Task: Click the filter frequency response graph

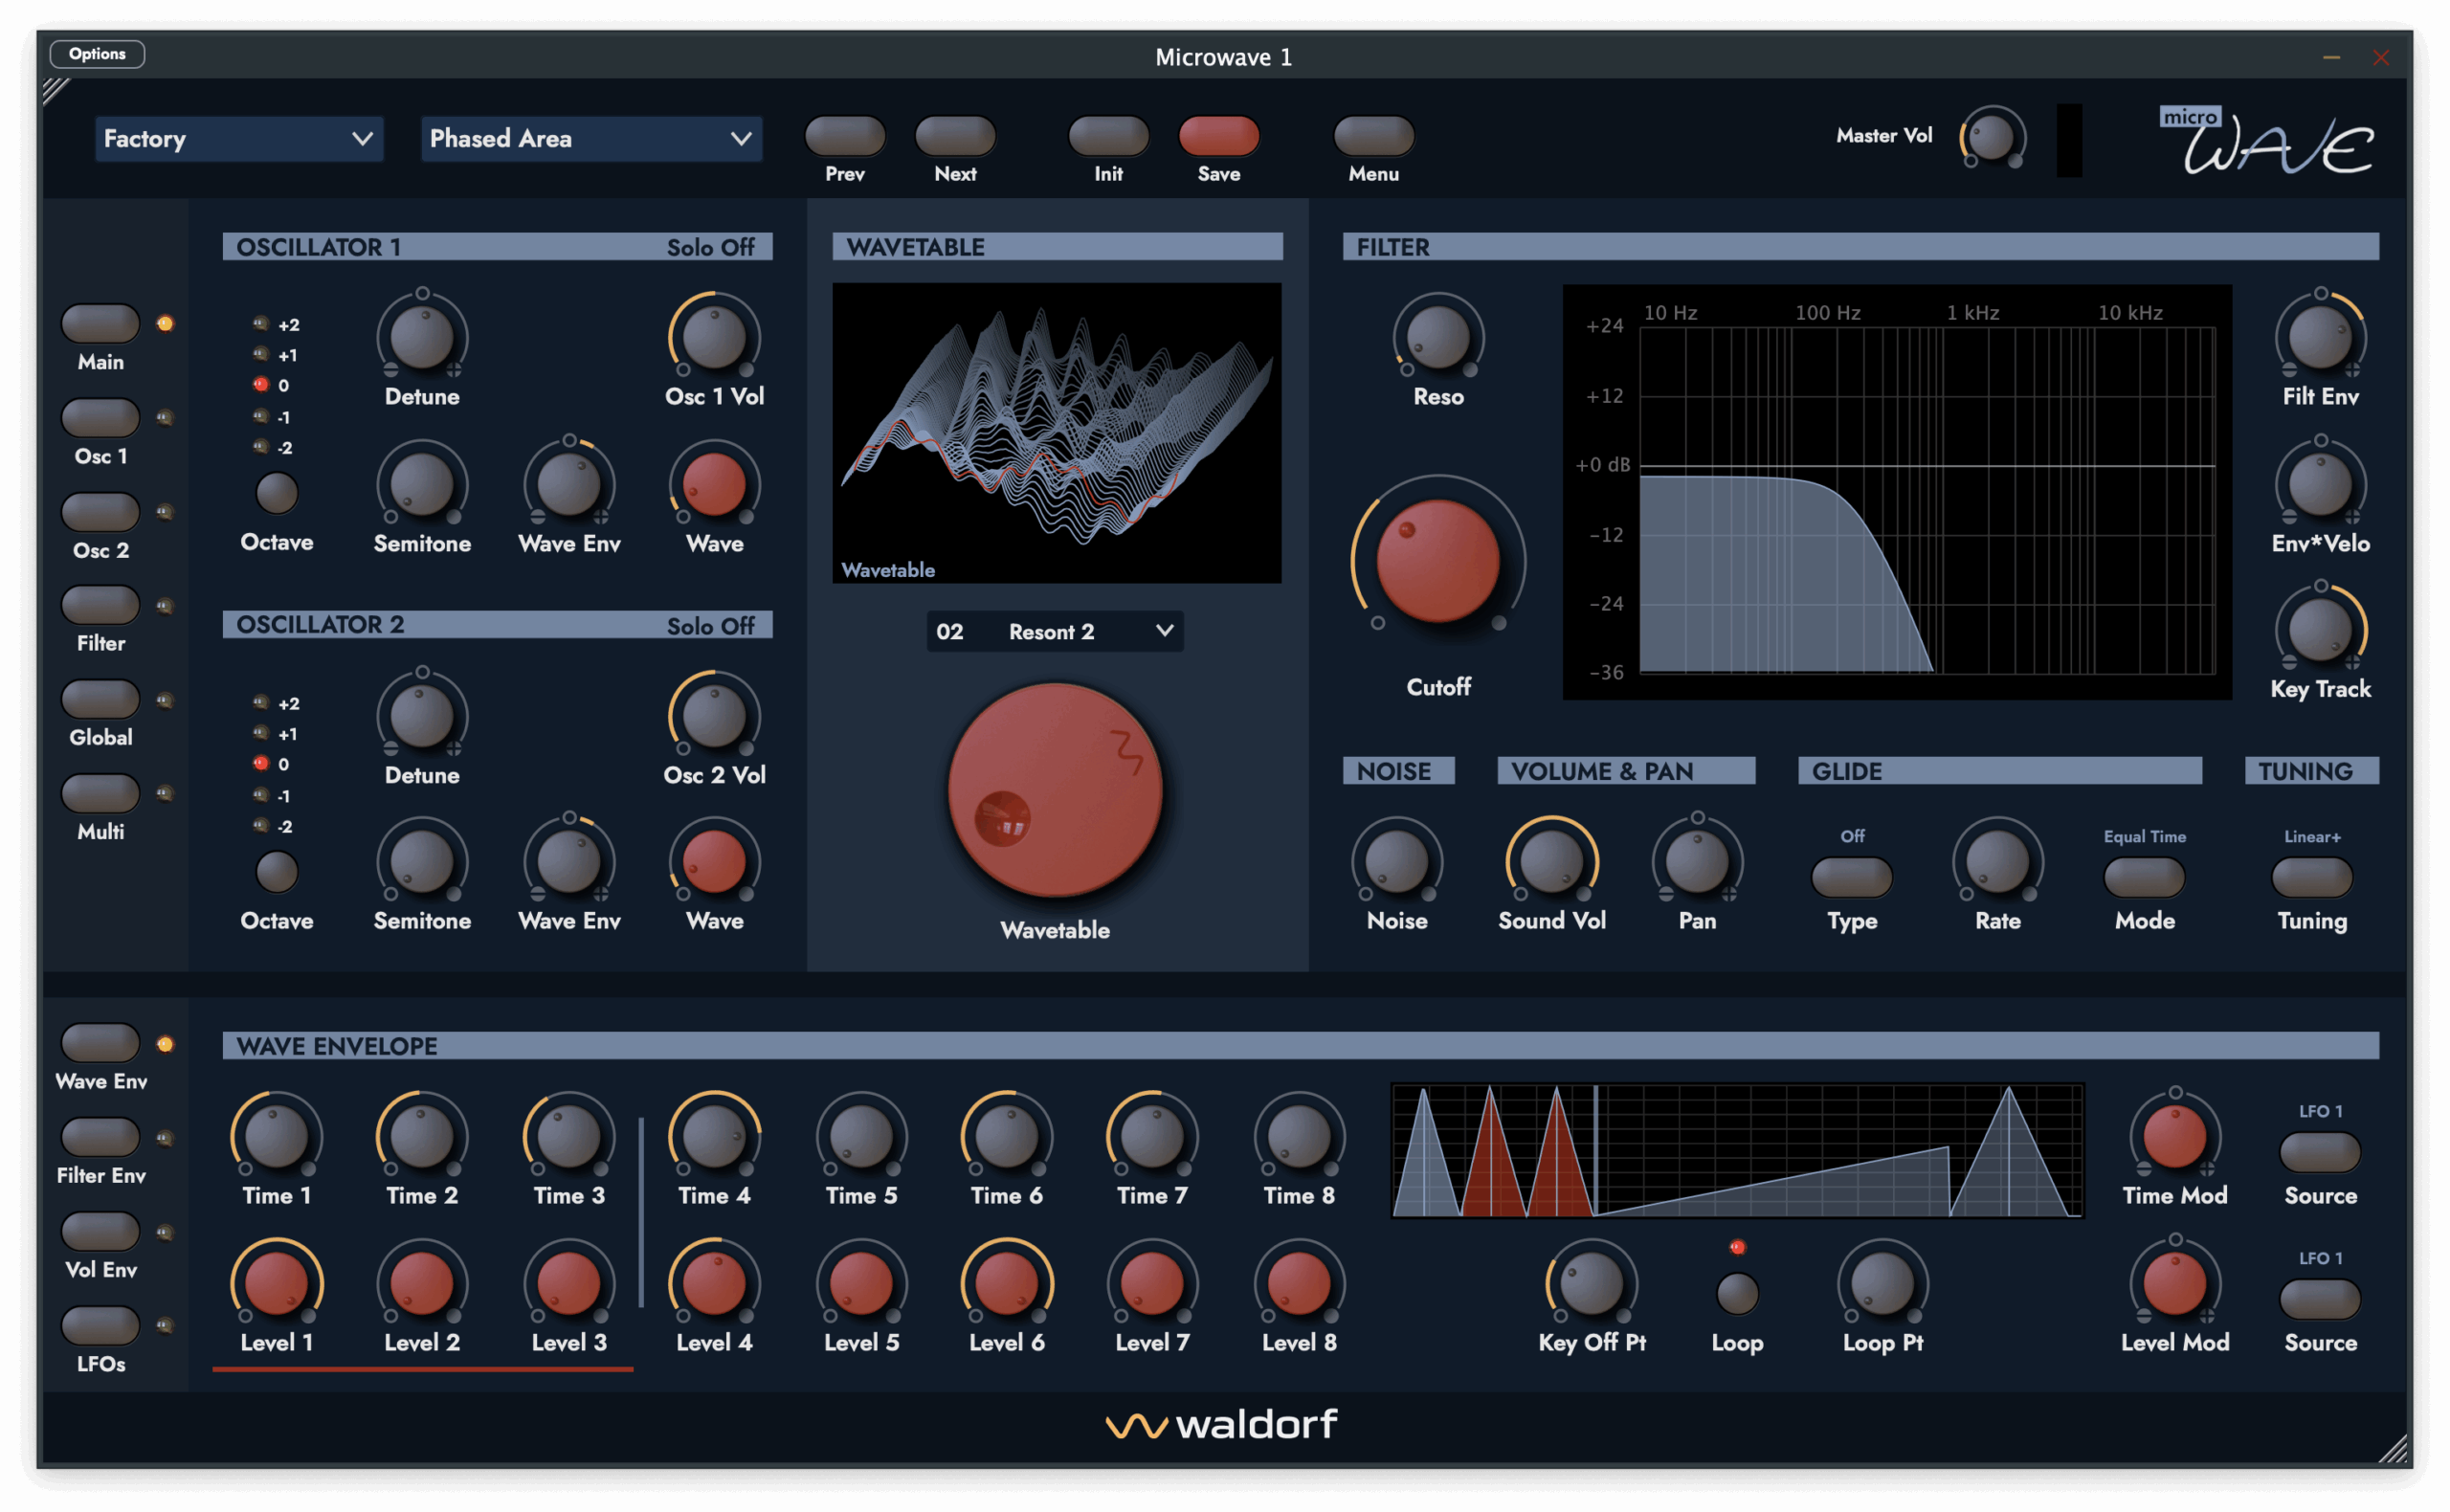Action: click(1898, 492)
